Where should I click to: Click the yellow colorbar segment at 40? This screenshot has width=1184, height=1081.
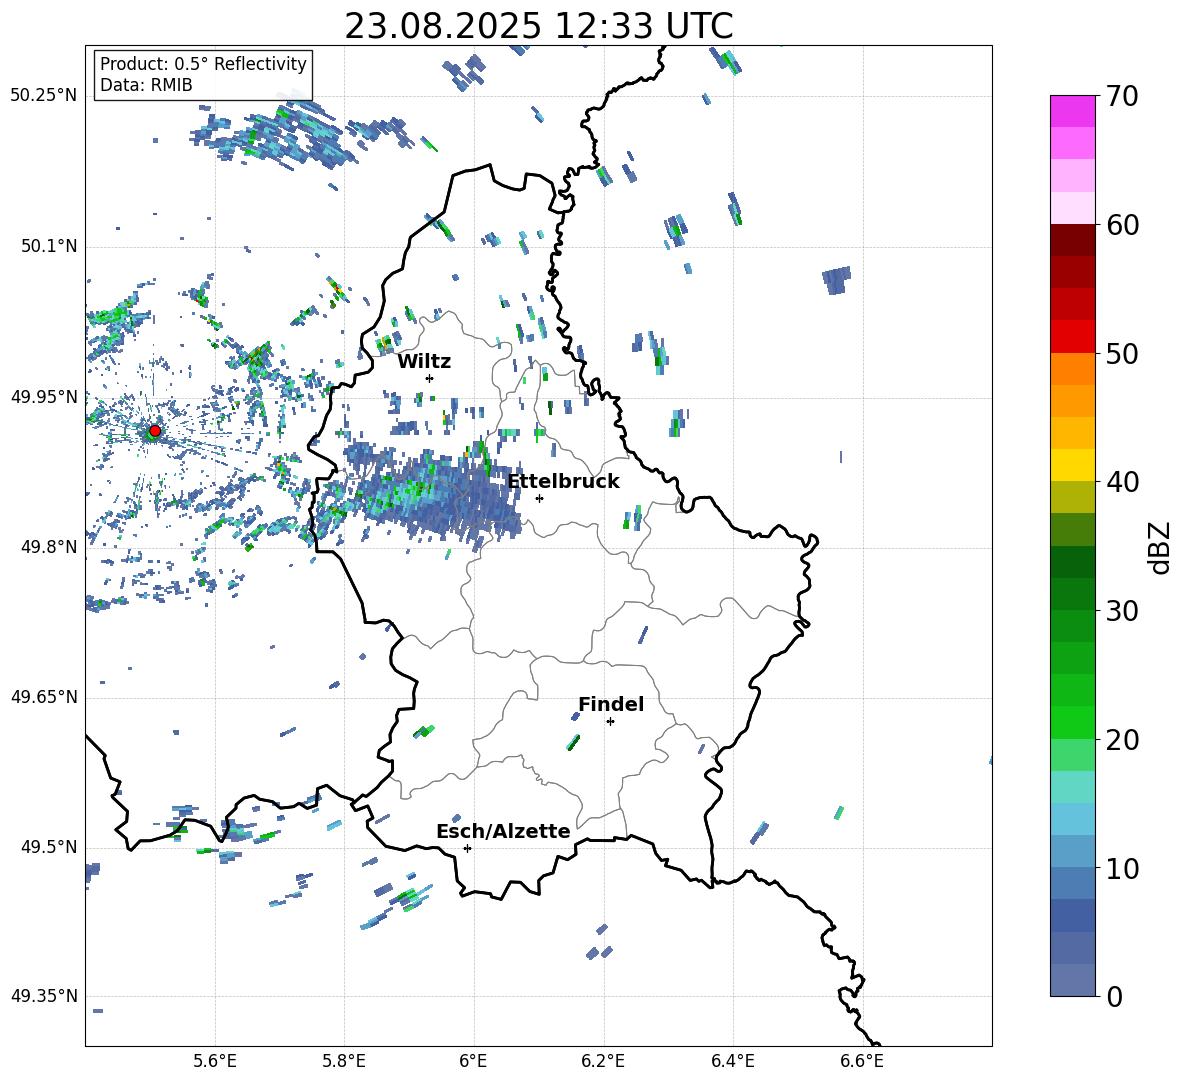click(1072, 465)
